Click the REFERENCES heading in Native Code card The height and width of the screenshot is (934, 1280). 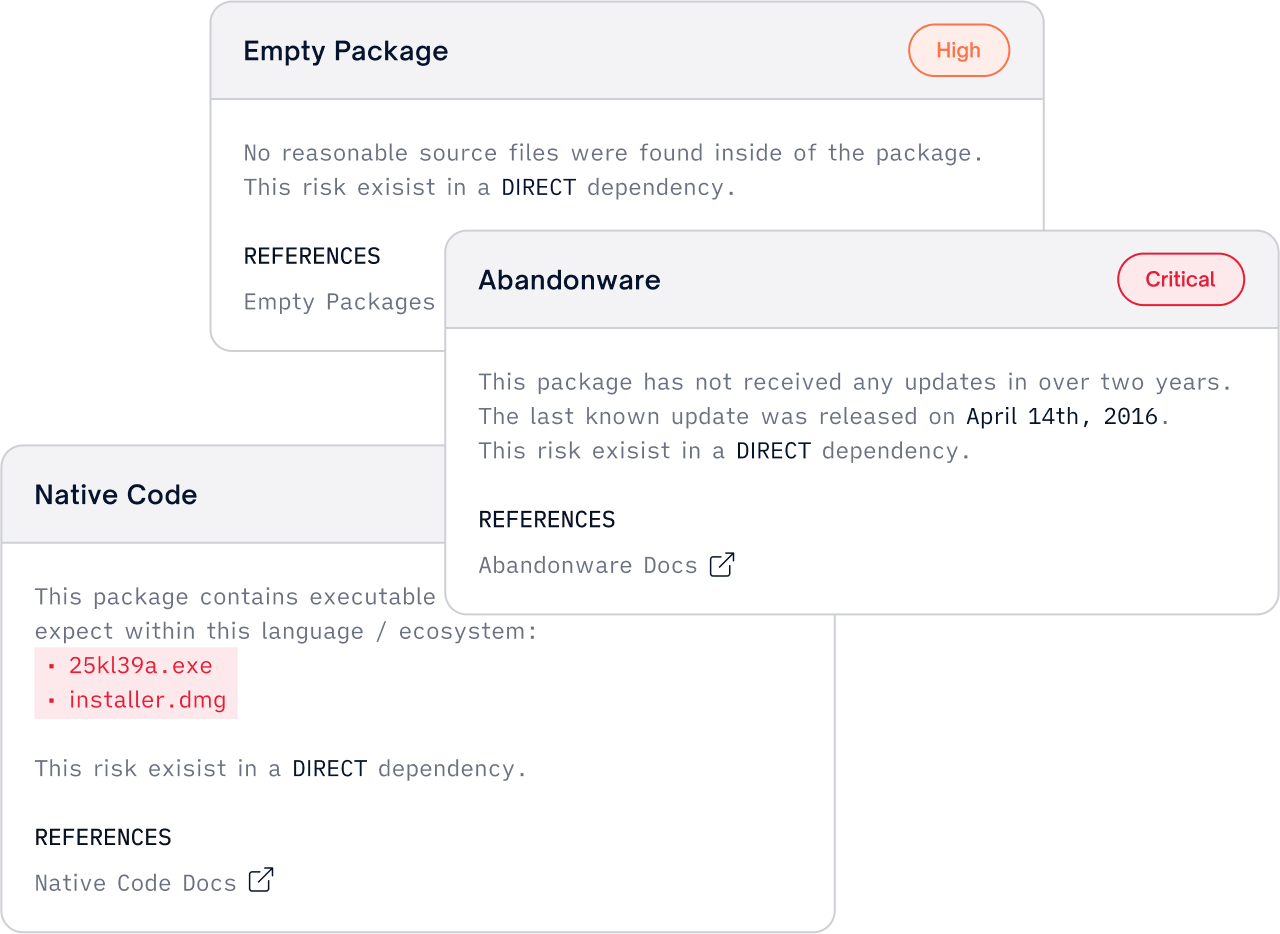103,838
